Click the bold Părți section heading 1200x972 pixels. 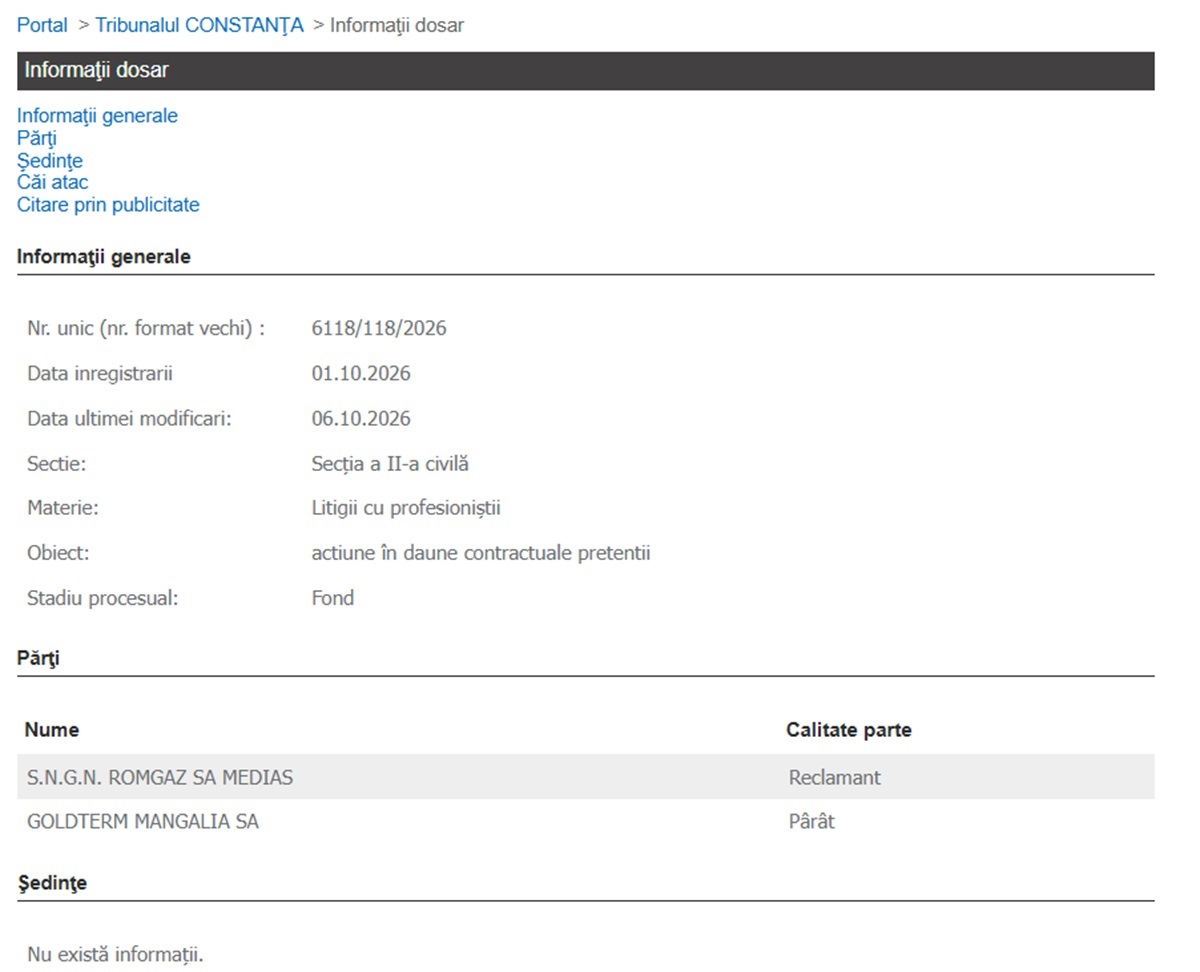point(38,659)
